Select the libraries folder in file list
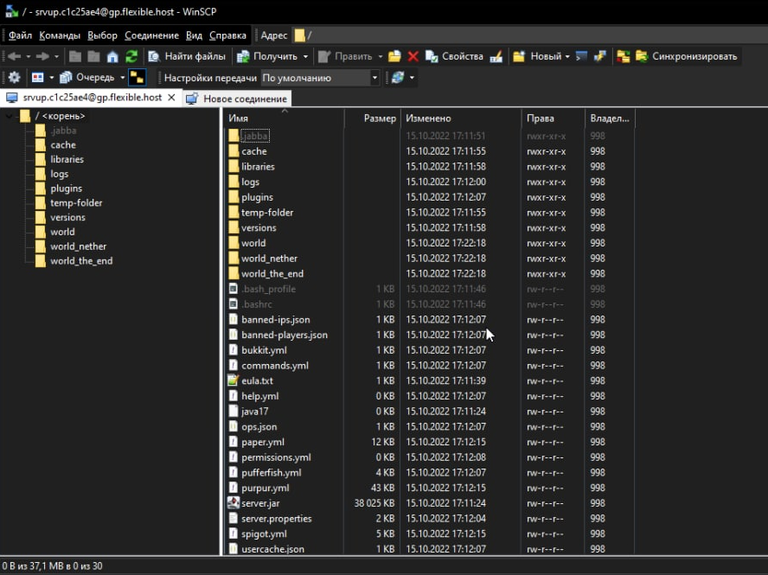Screen dimensions: 768x575 pyautogui.click(x=258, y=167)
